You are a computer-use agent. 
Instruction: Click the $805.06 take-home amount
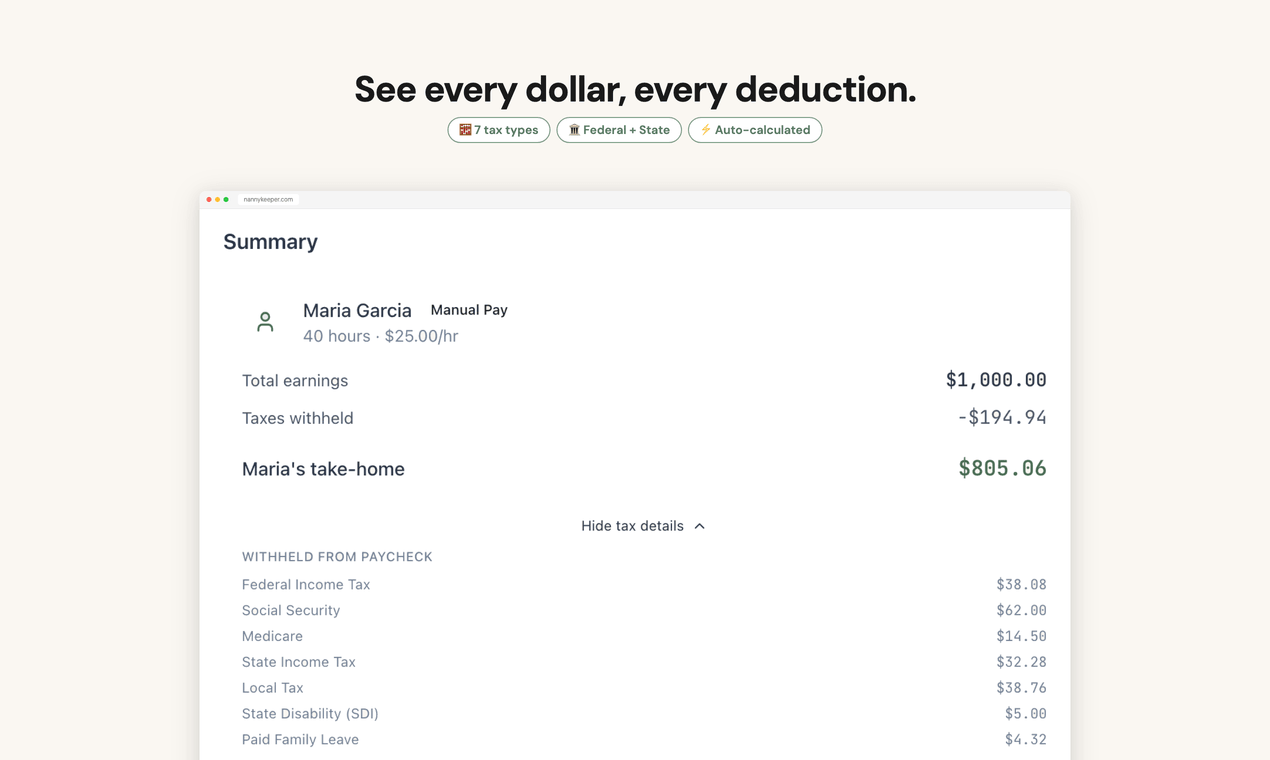point(1002,468)
